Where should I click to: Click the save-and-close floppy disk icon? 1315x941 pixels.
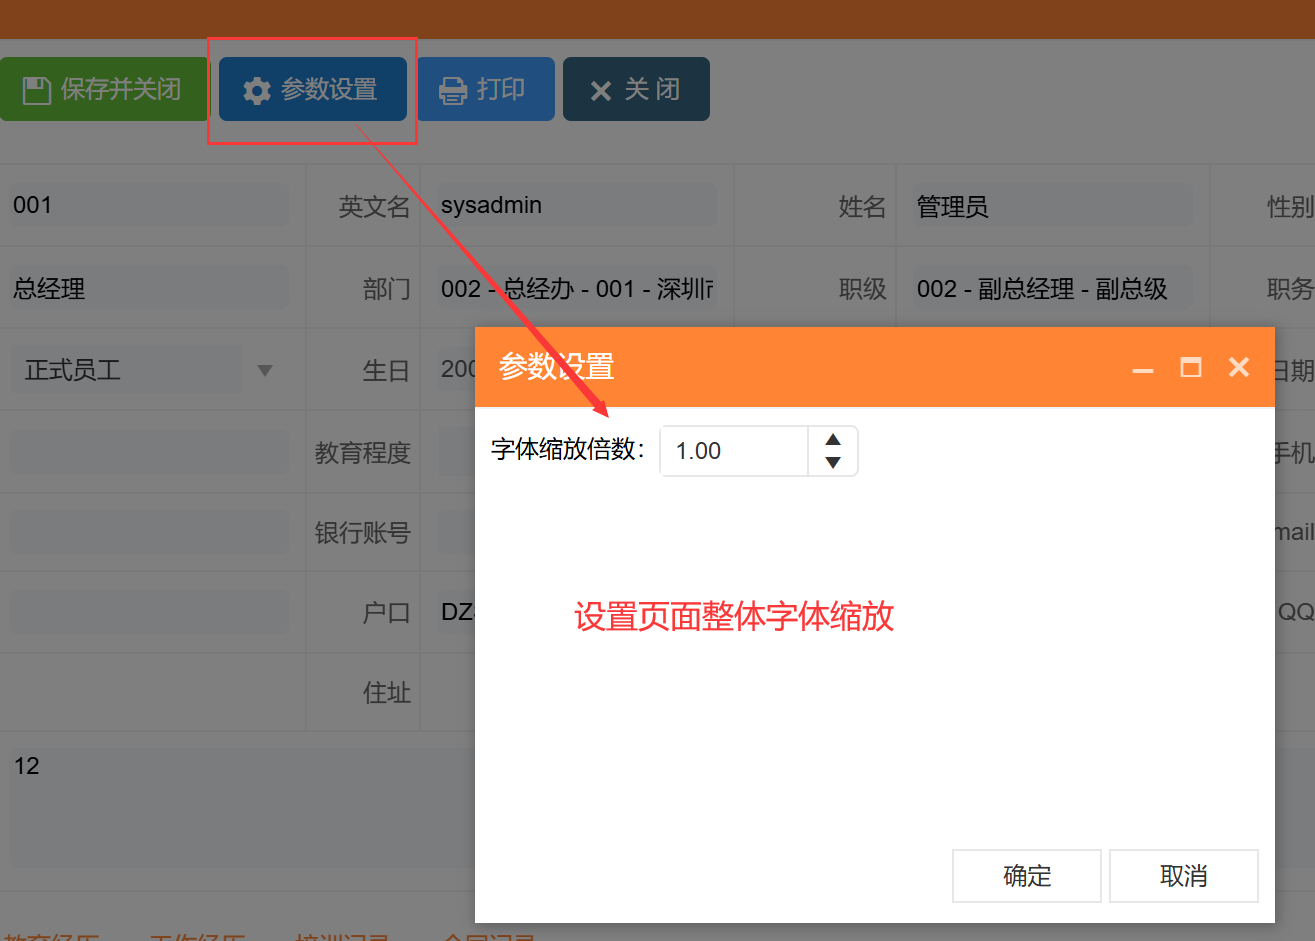(37, 90)
